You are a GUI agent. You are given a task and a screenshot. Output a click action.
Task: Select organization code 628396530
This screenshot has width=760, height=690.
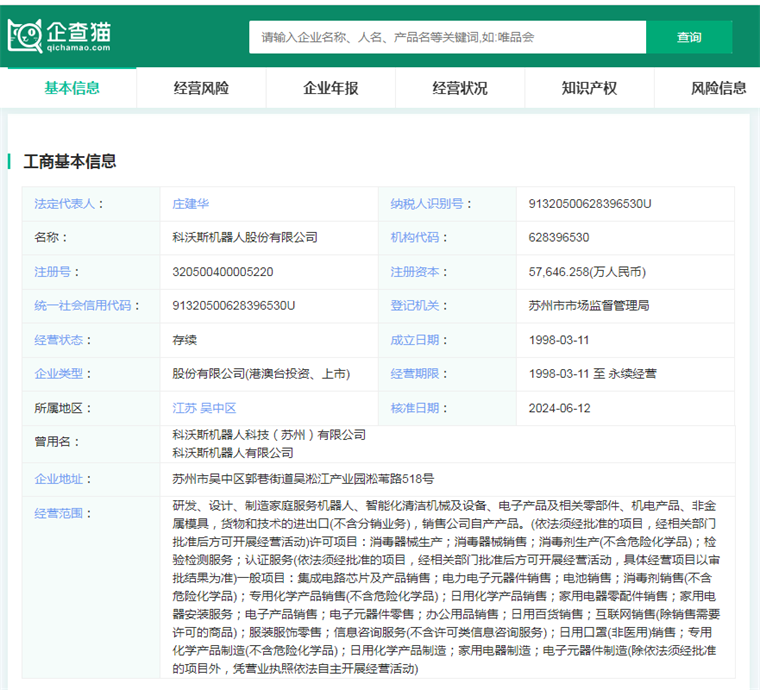(x=559, y=237)
